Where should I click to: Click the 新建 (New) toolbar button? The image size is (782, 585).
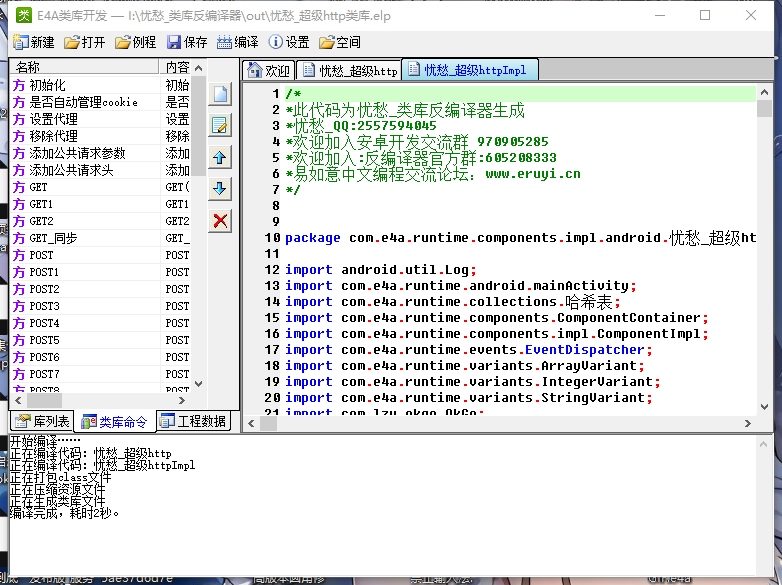tap(33, 42)
